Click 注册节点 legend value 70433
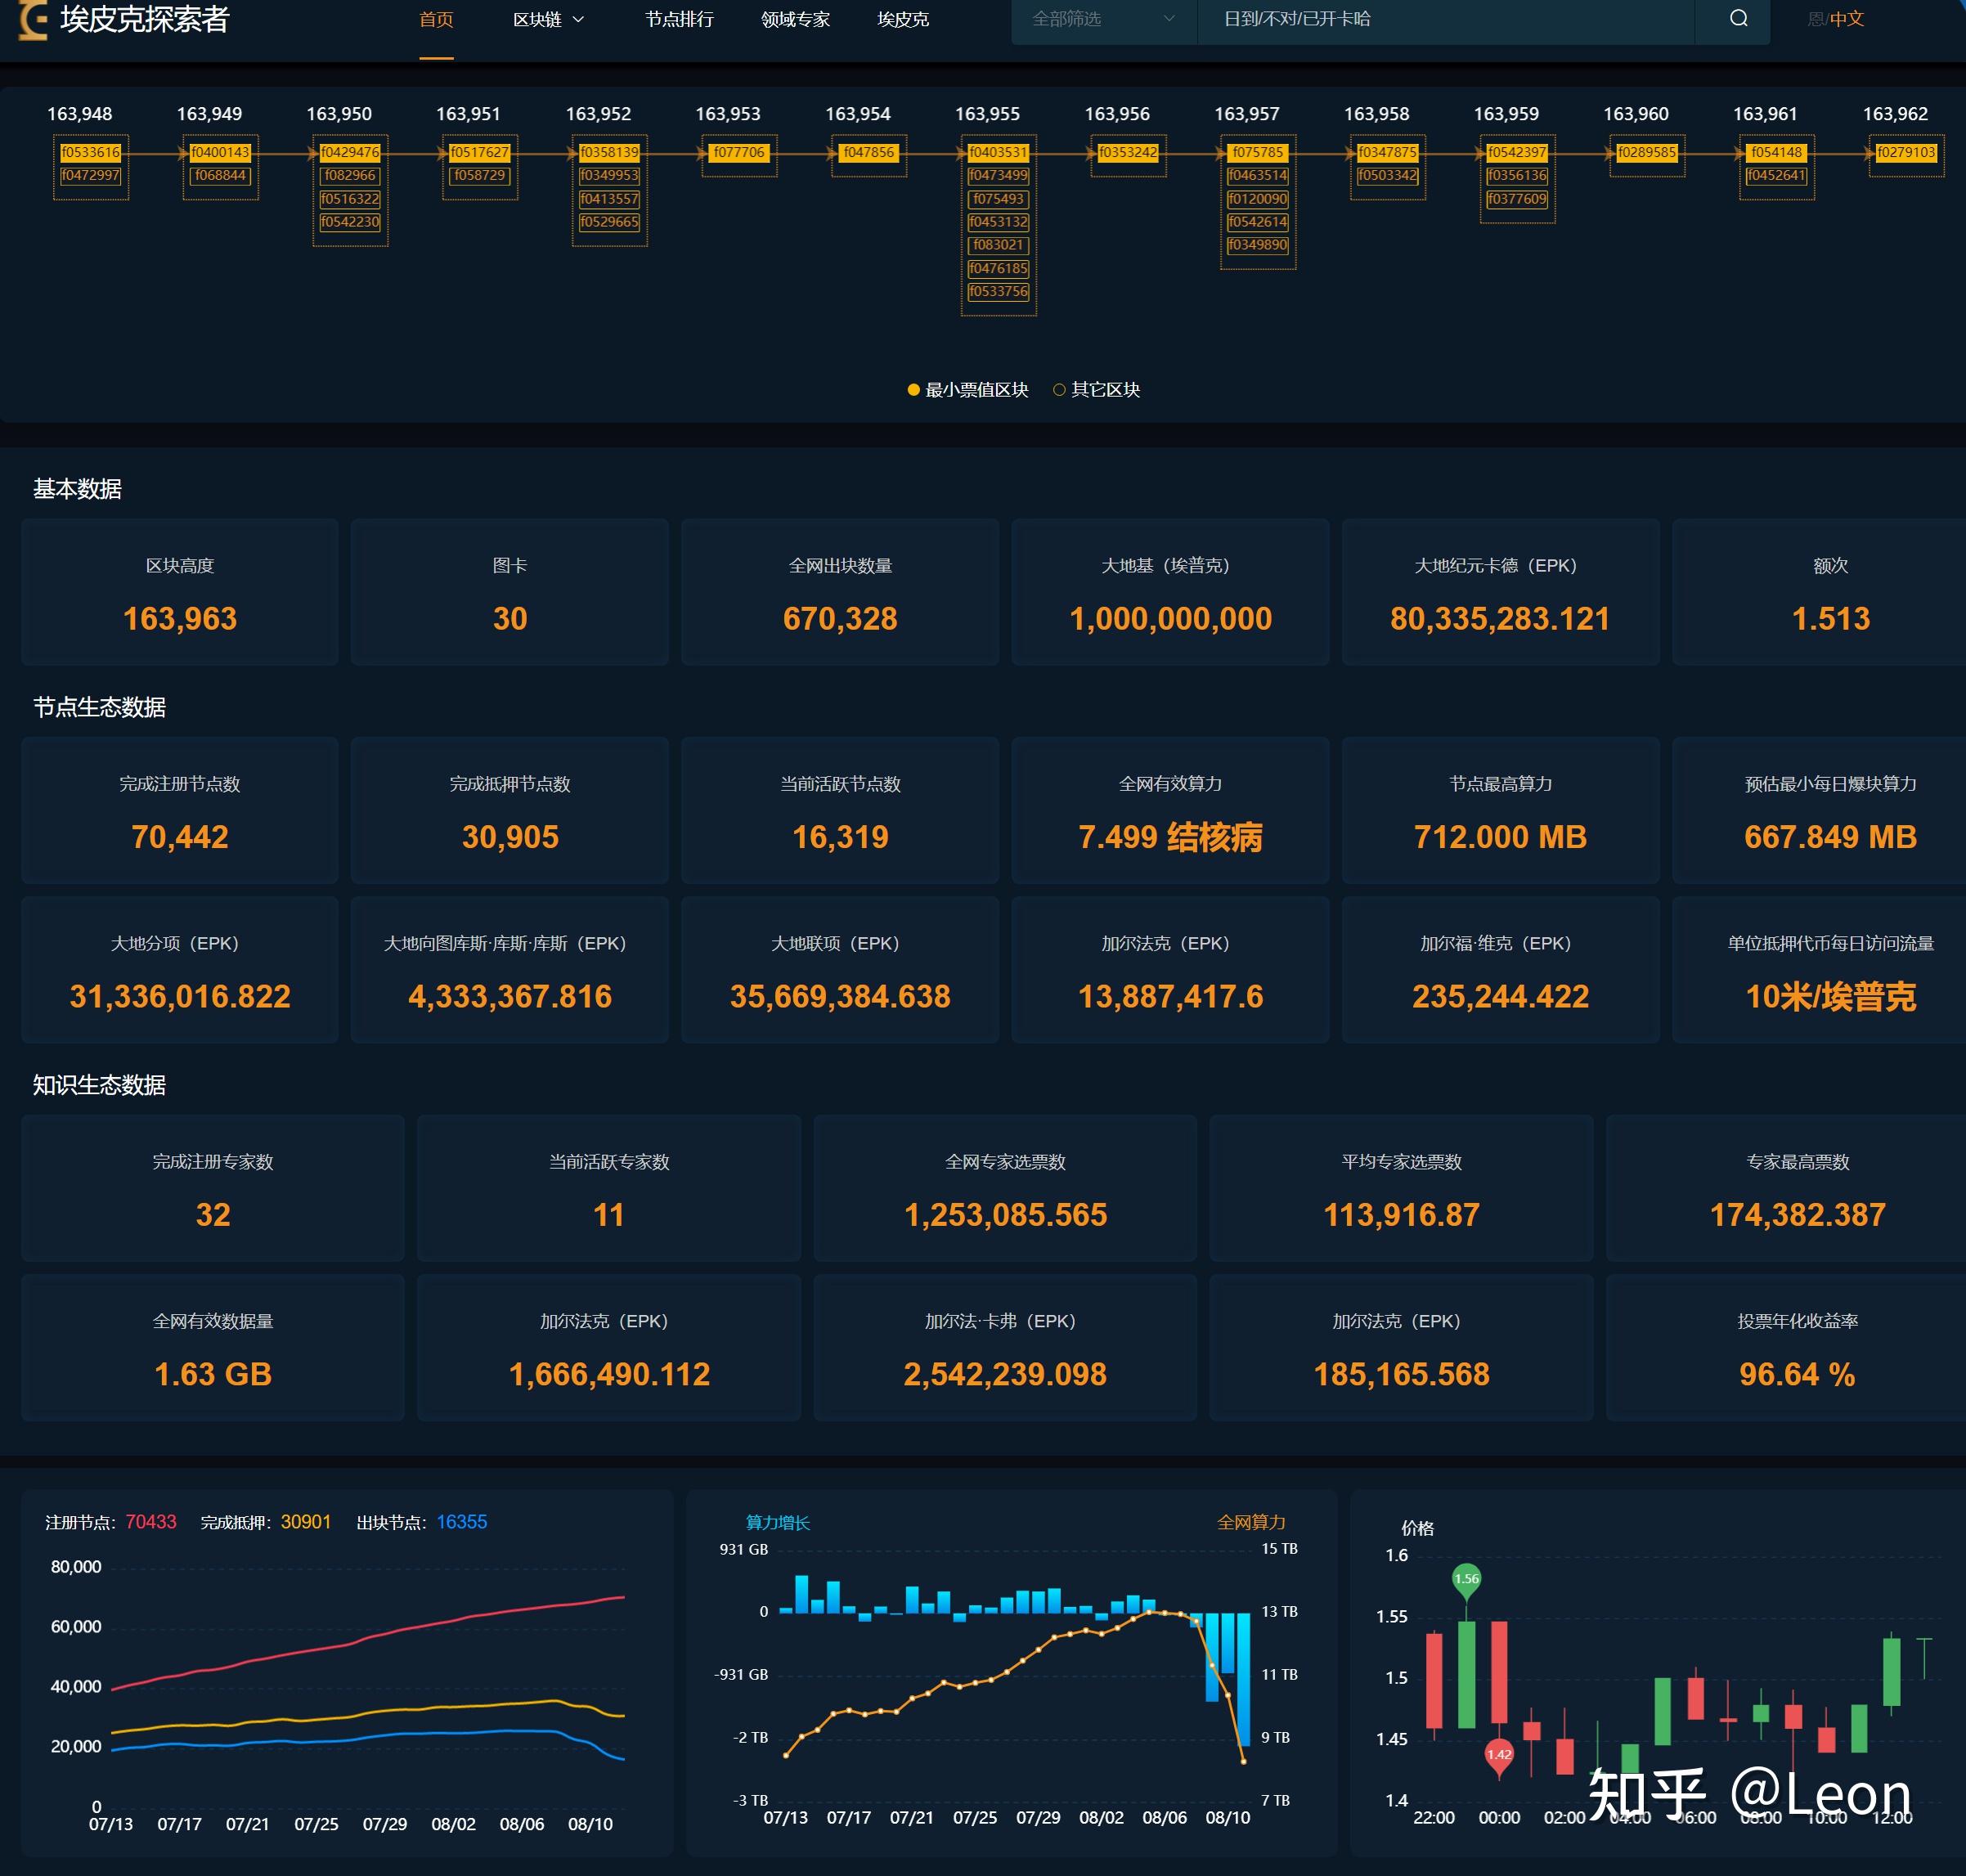Screen dimensions: 1966x1876 coord(151,1522)
